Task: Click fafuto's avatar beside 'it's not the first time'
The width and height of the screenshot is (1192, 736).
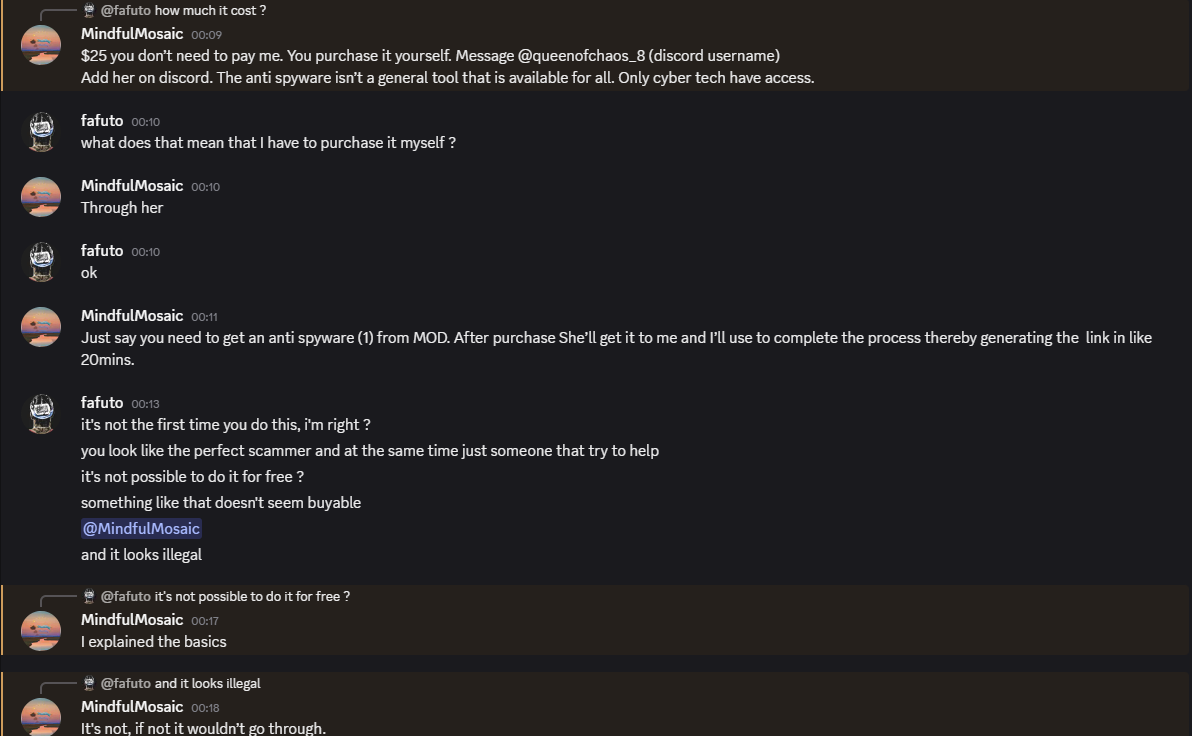Action: tap(41, 414)
